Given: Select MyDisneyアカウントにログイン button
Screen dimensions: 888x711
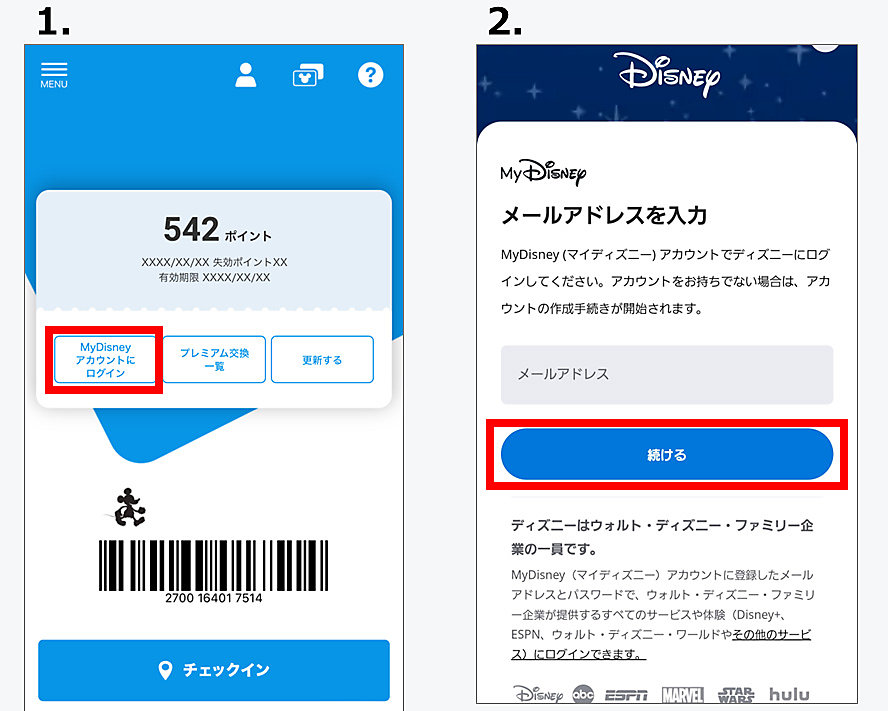Looking at the screenshot, I should coord(105,360).
